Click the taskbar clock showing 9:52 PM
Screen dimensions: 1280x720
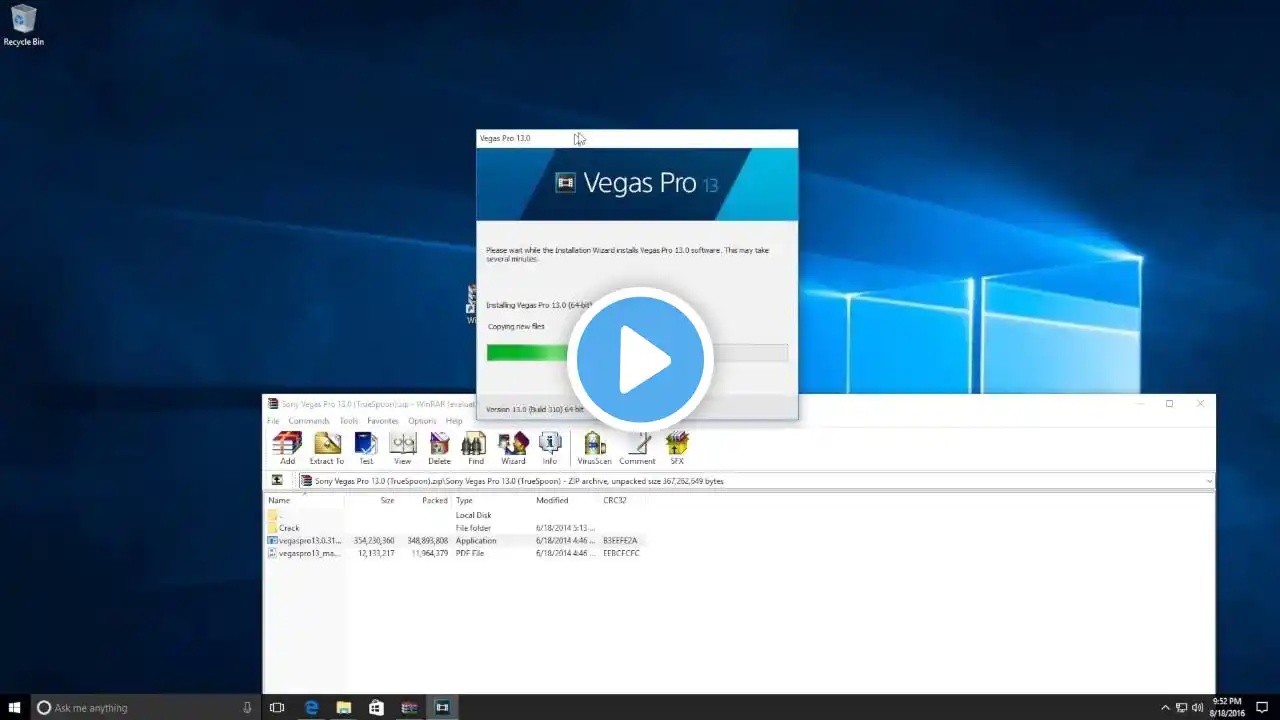(1227, 707)
